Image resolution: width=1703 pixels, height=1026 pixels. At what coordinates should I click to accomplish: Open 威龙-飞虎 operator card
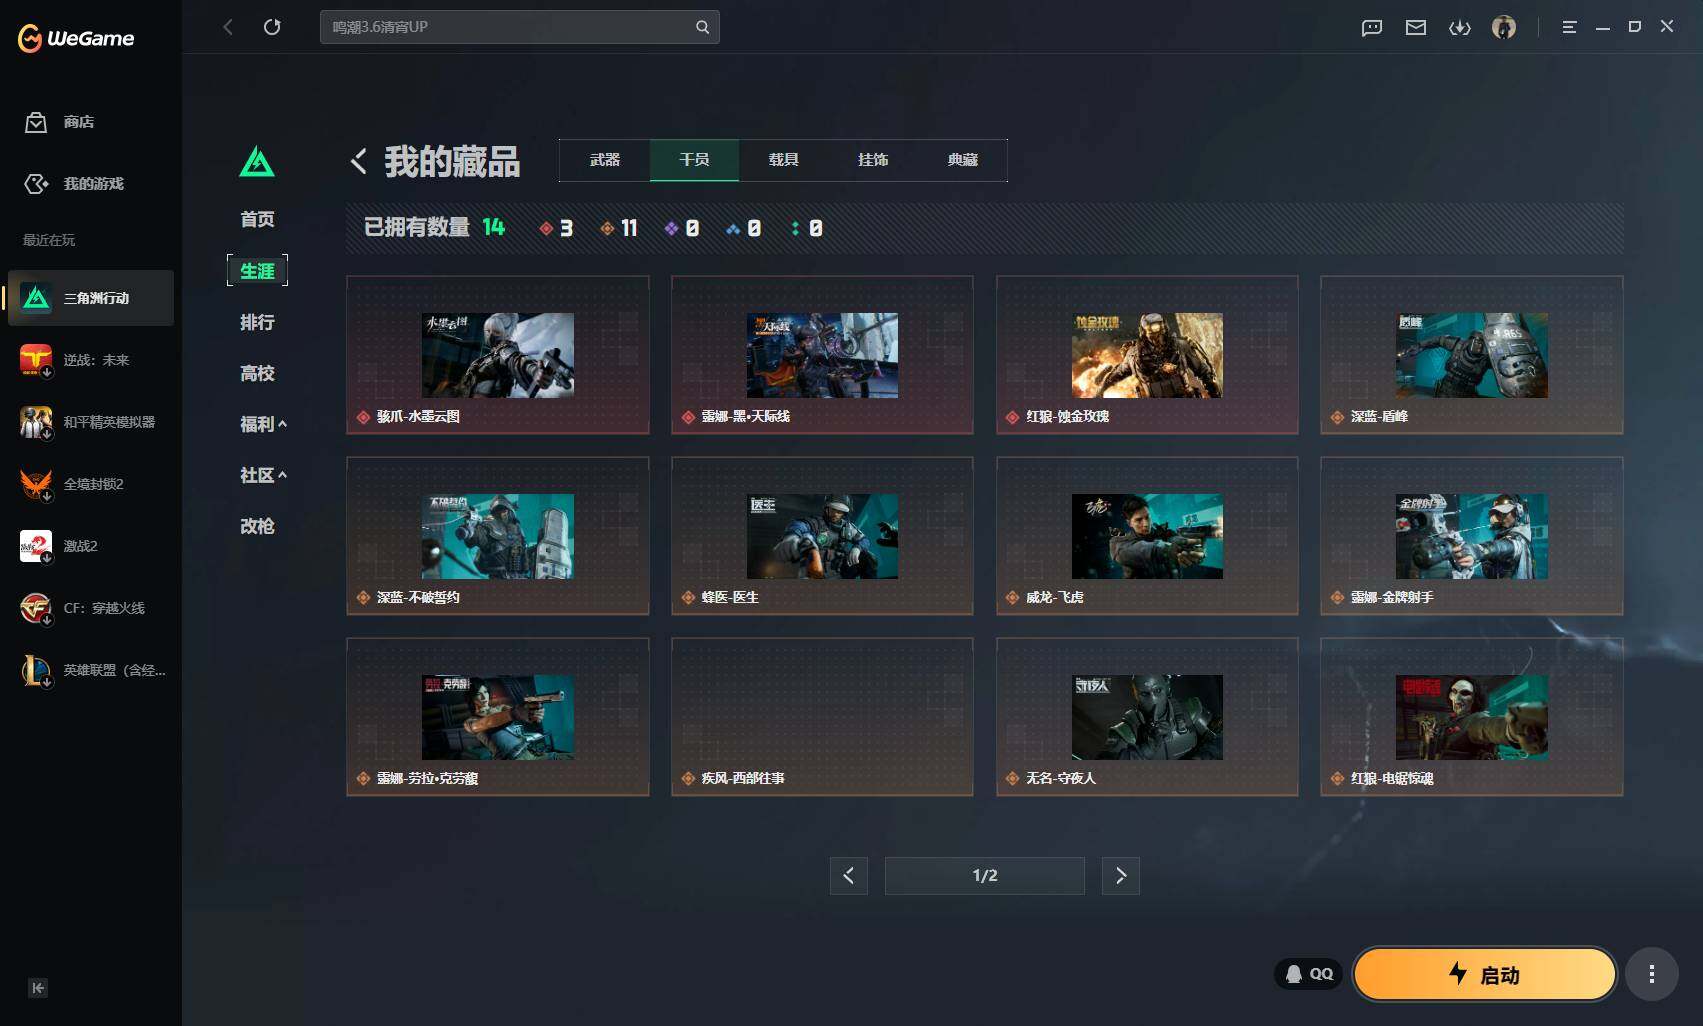click(1147, 536)
